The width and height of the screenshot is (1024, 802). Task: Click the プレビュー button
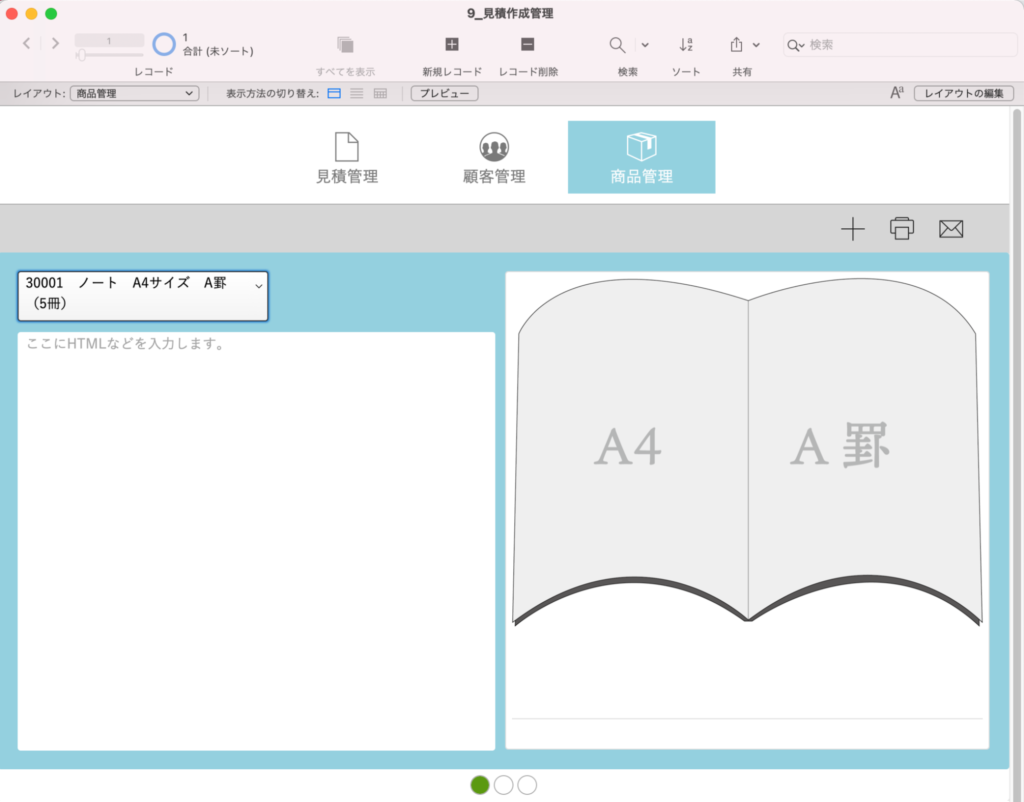[444, 93]
